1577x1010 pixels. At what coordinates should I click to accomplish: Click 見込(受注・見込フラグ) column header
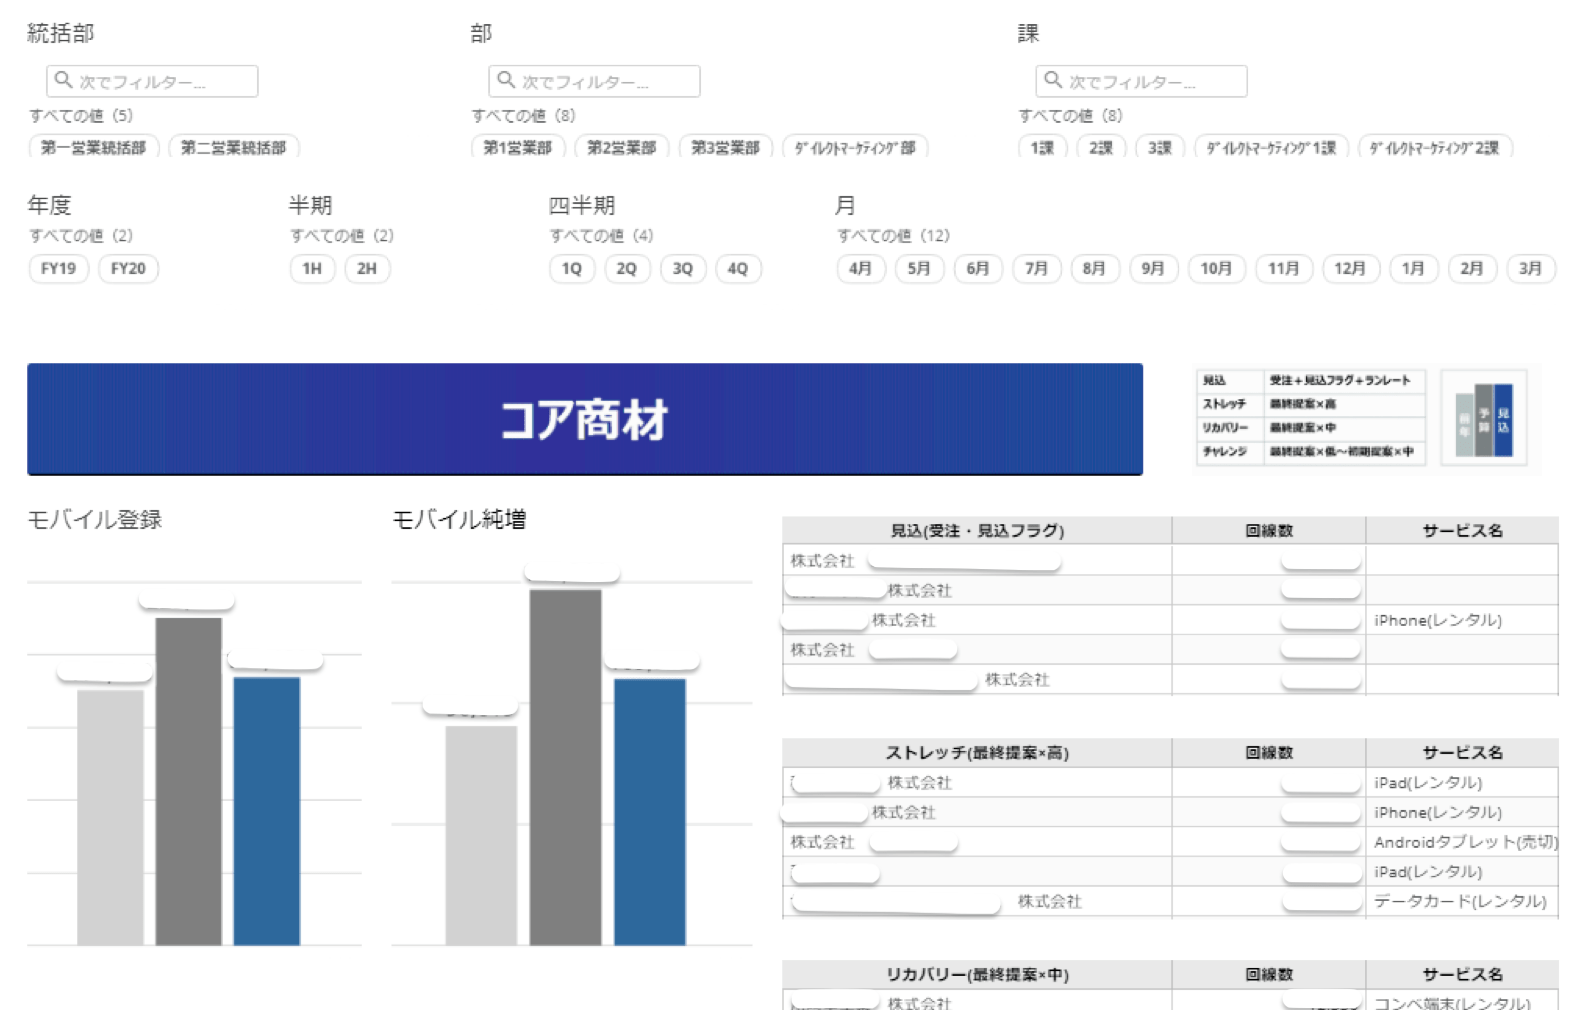977,530
